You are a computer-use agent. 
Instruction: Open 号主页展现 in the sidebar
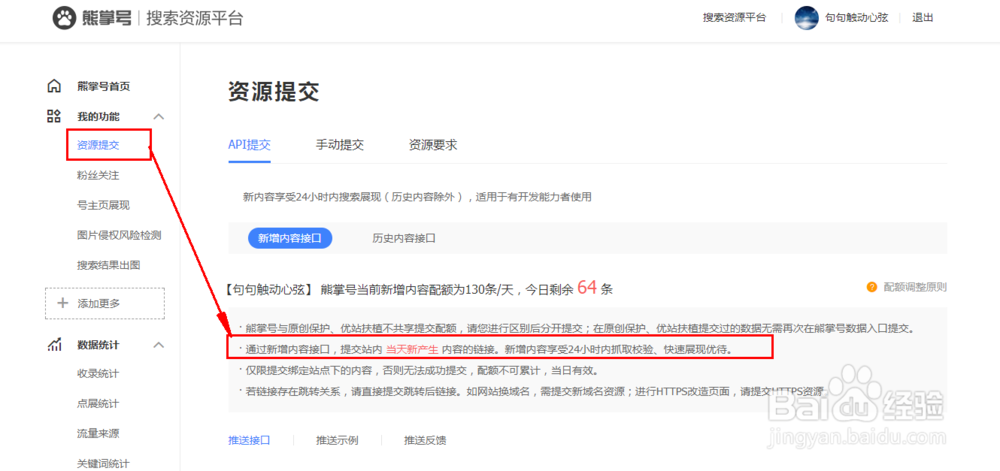click(103, 205)
